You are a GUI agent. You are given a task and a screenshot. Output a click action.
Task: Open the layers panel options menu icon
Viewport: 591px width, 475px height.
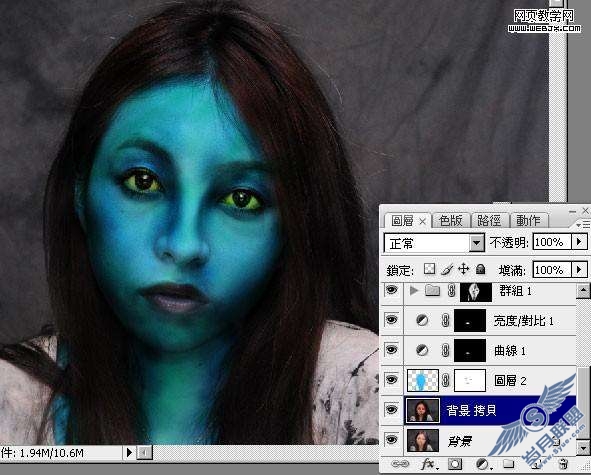[583, 225]
